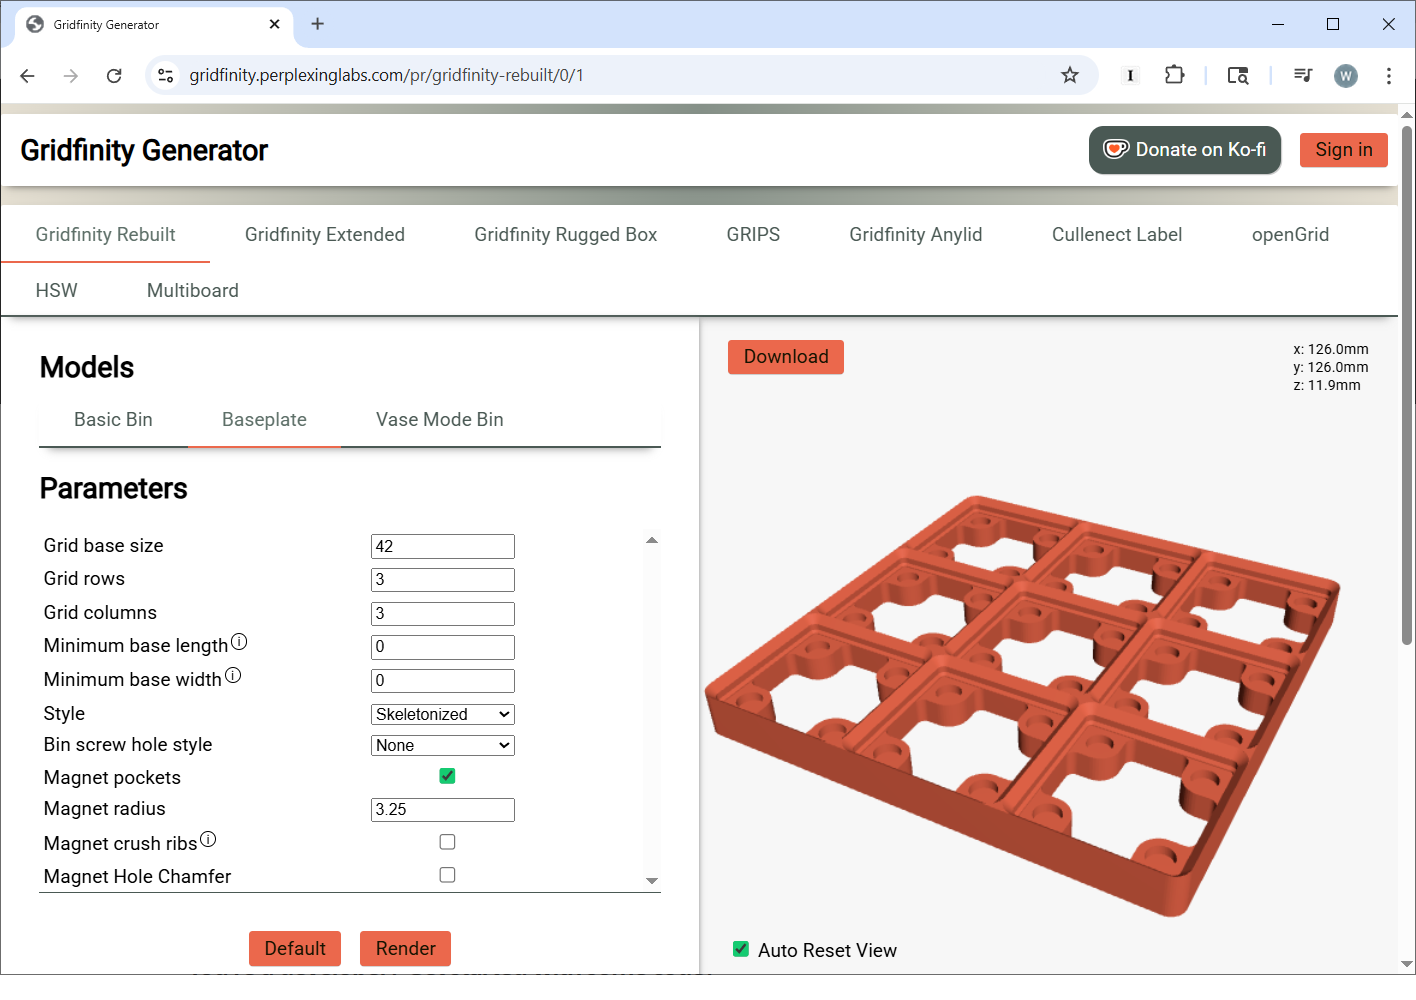Open the Bin screw hole style dropdown
Screen dimensions: 1416x1000
443,745
